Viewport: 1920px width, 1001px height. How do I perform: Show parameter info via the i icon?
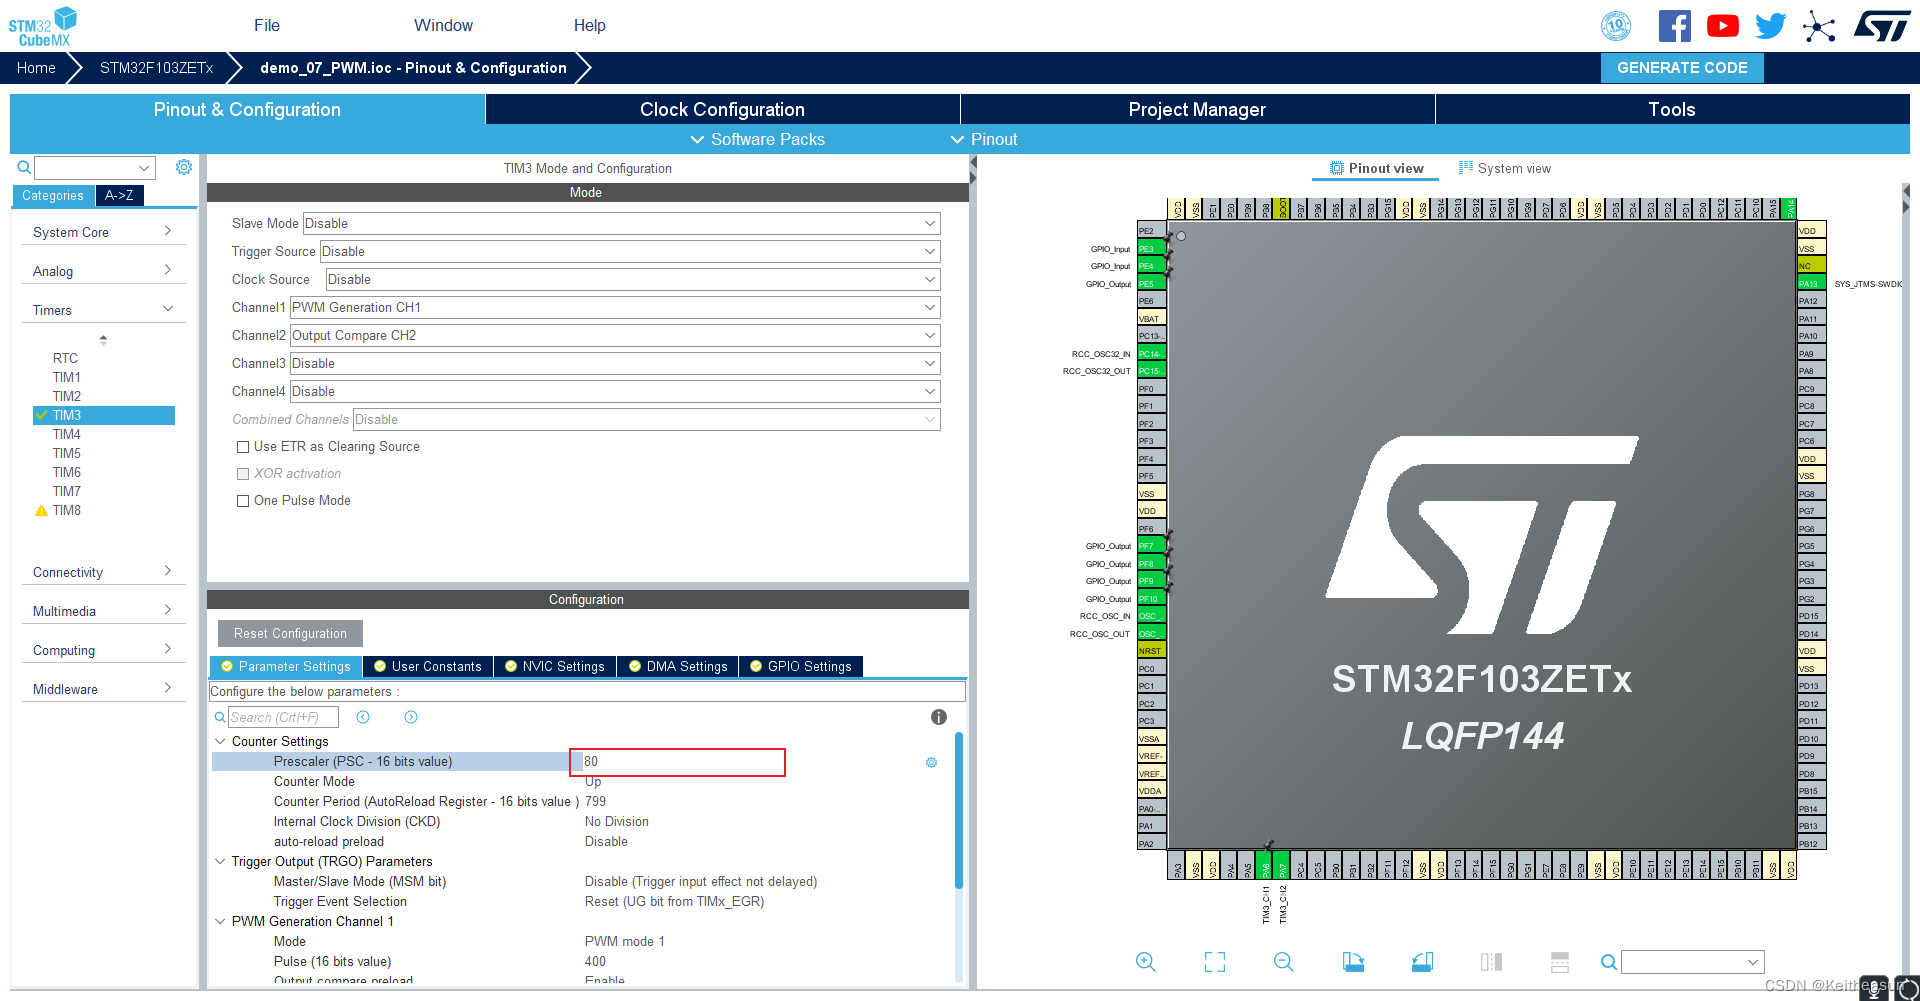coord(938,717)
